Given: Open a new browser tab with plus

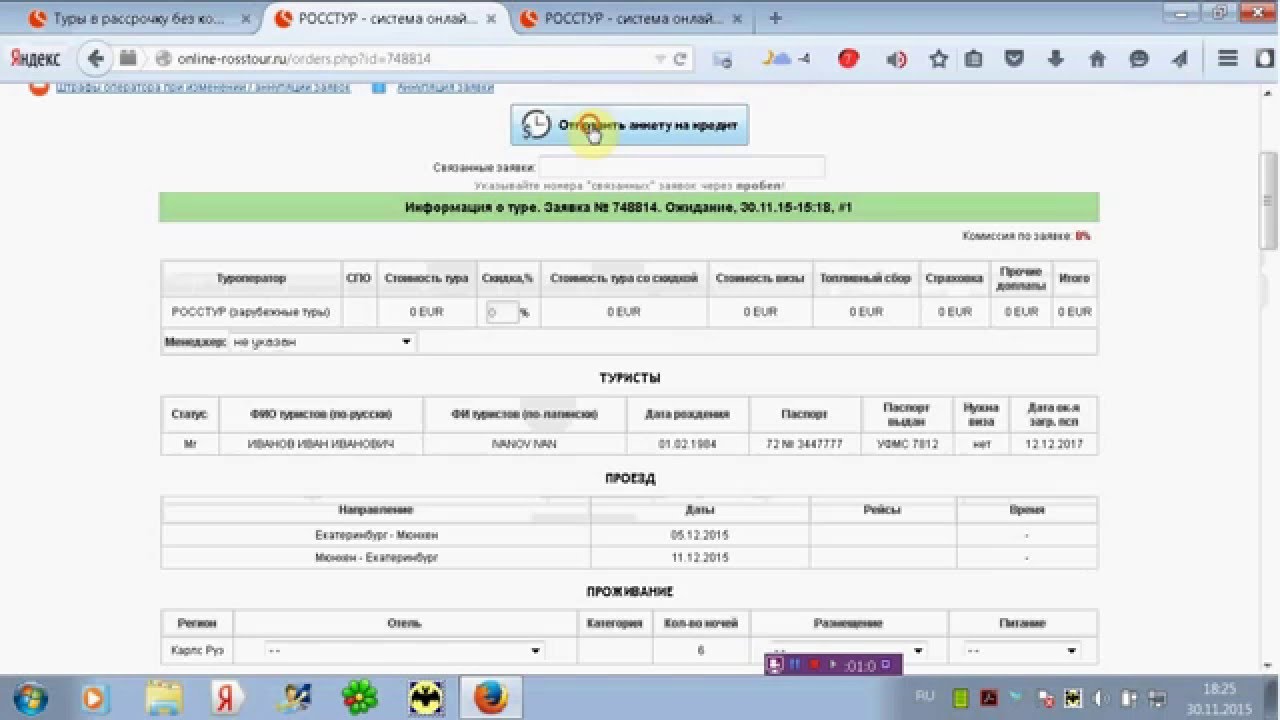Looking at the screenshot, I should (775, 18).
